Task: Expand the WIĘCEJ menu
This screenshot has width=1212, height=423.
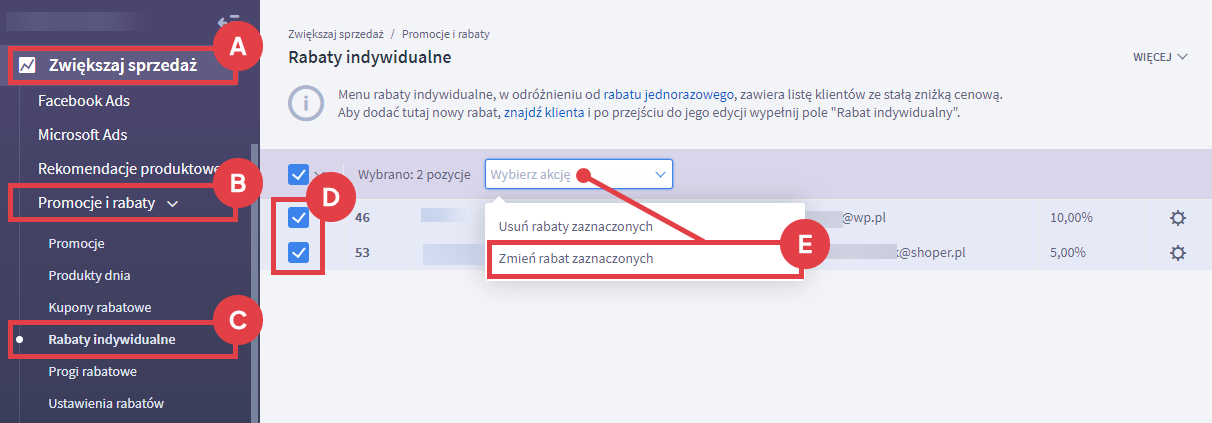Action: coord(1160,57)
